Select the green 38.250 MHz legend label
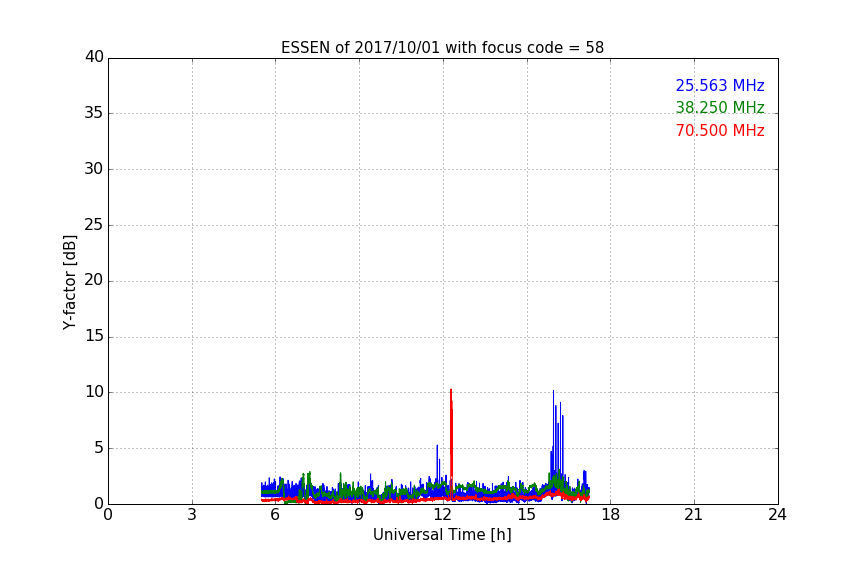Image resolution: width=864 pixels, height=576 pixels. coord(720,107)
